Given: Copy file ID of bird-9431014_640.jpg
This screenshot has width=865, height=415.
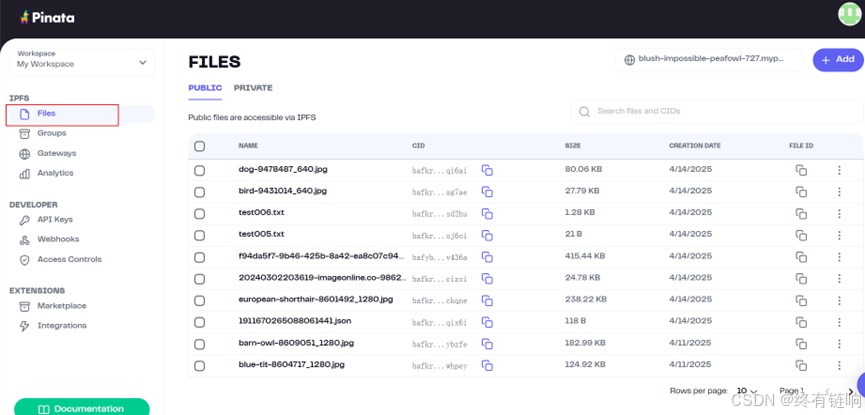Looking at the screenshot, I should pos(801,191).
